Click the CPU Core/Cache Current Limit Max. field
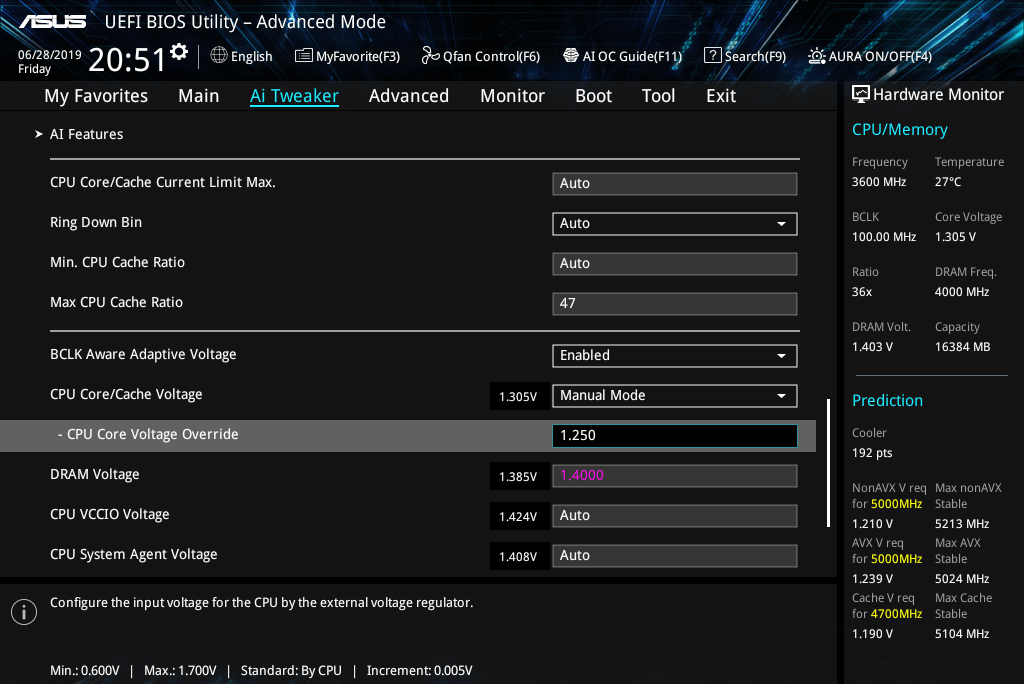Screen dimensions: 1024x684 pyautogui.click(x=675, y=184)
